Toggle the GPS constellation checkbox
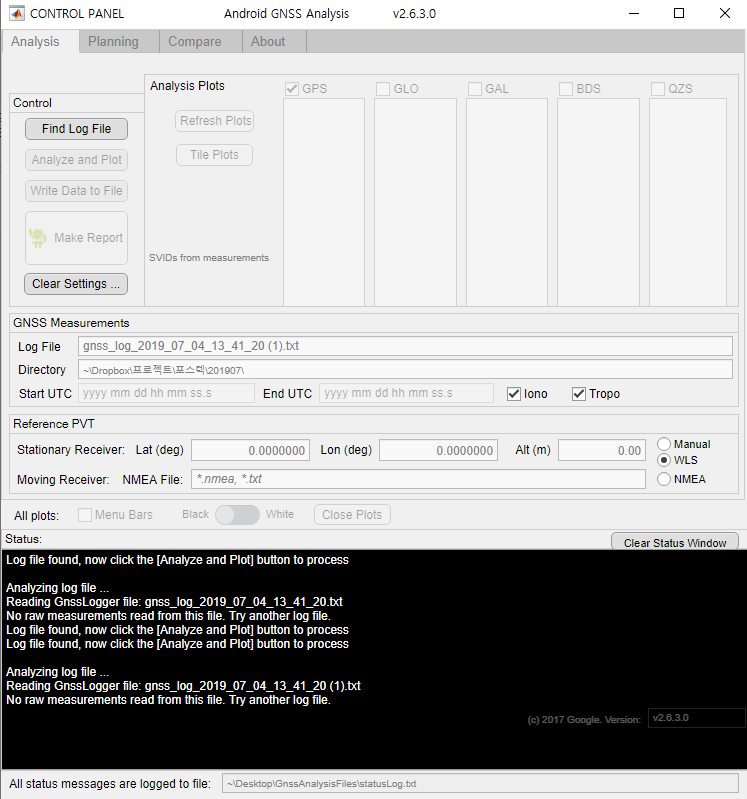The image size is (747, 799). click(293, 89)
